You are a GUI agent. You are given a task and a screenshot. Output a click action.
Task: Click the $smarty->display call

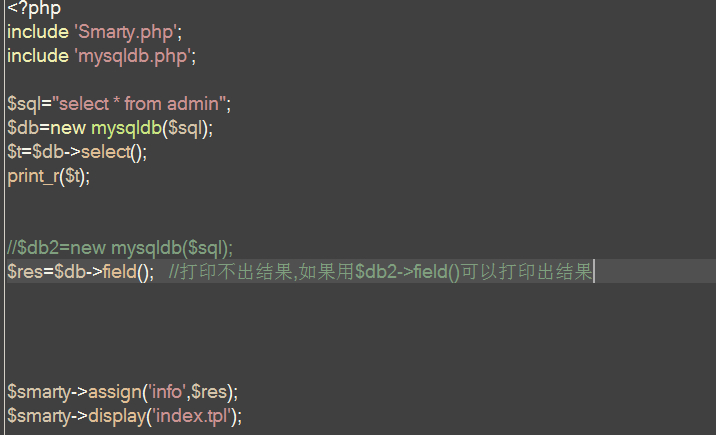click(x=124, y=416)
